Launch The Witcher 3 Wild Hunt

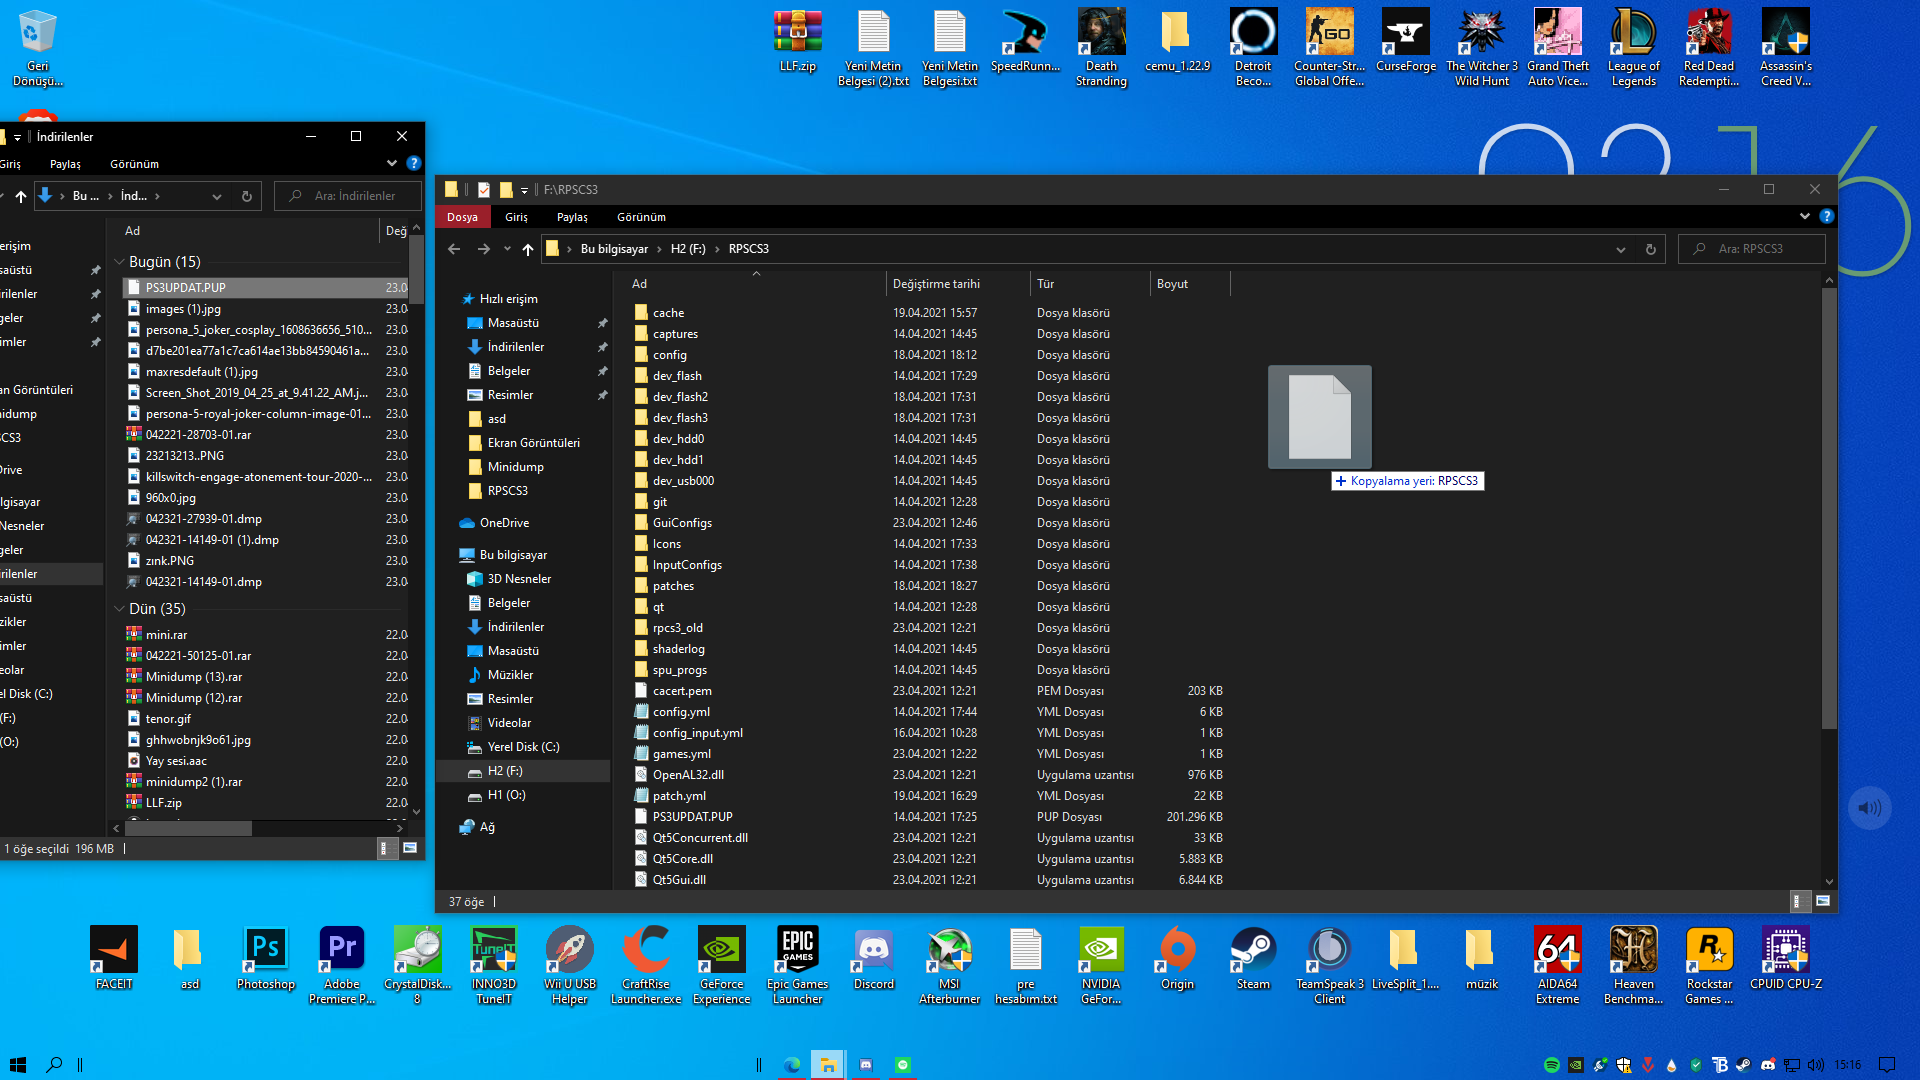pyautogui.click(x=1481, y=47)
